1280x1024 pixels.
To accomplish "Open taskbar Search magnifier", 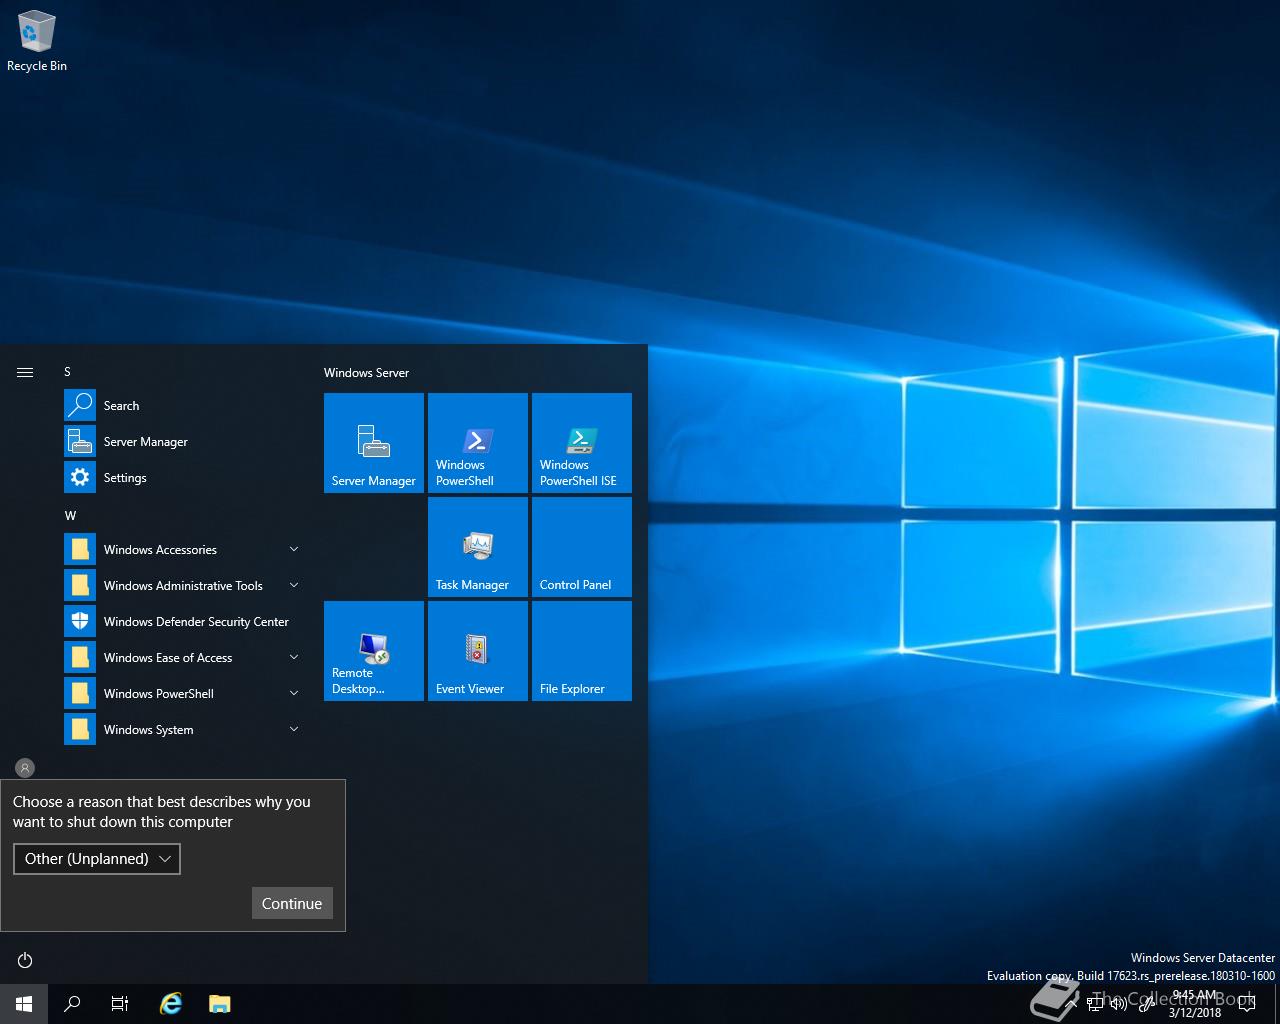I will [72, 1004].
